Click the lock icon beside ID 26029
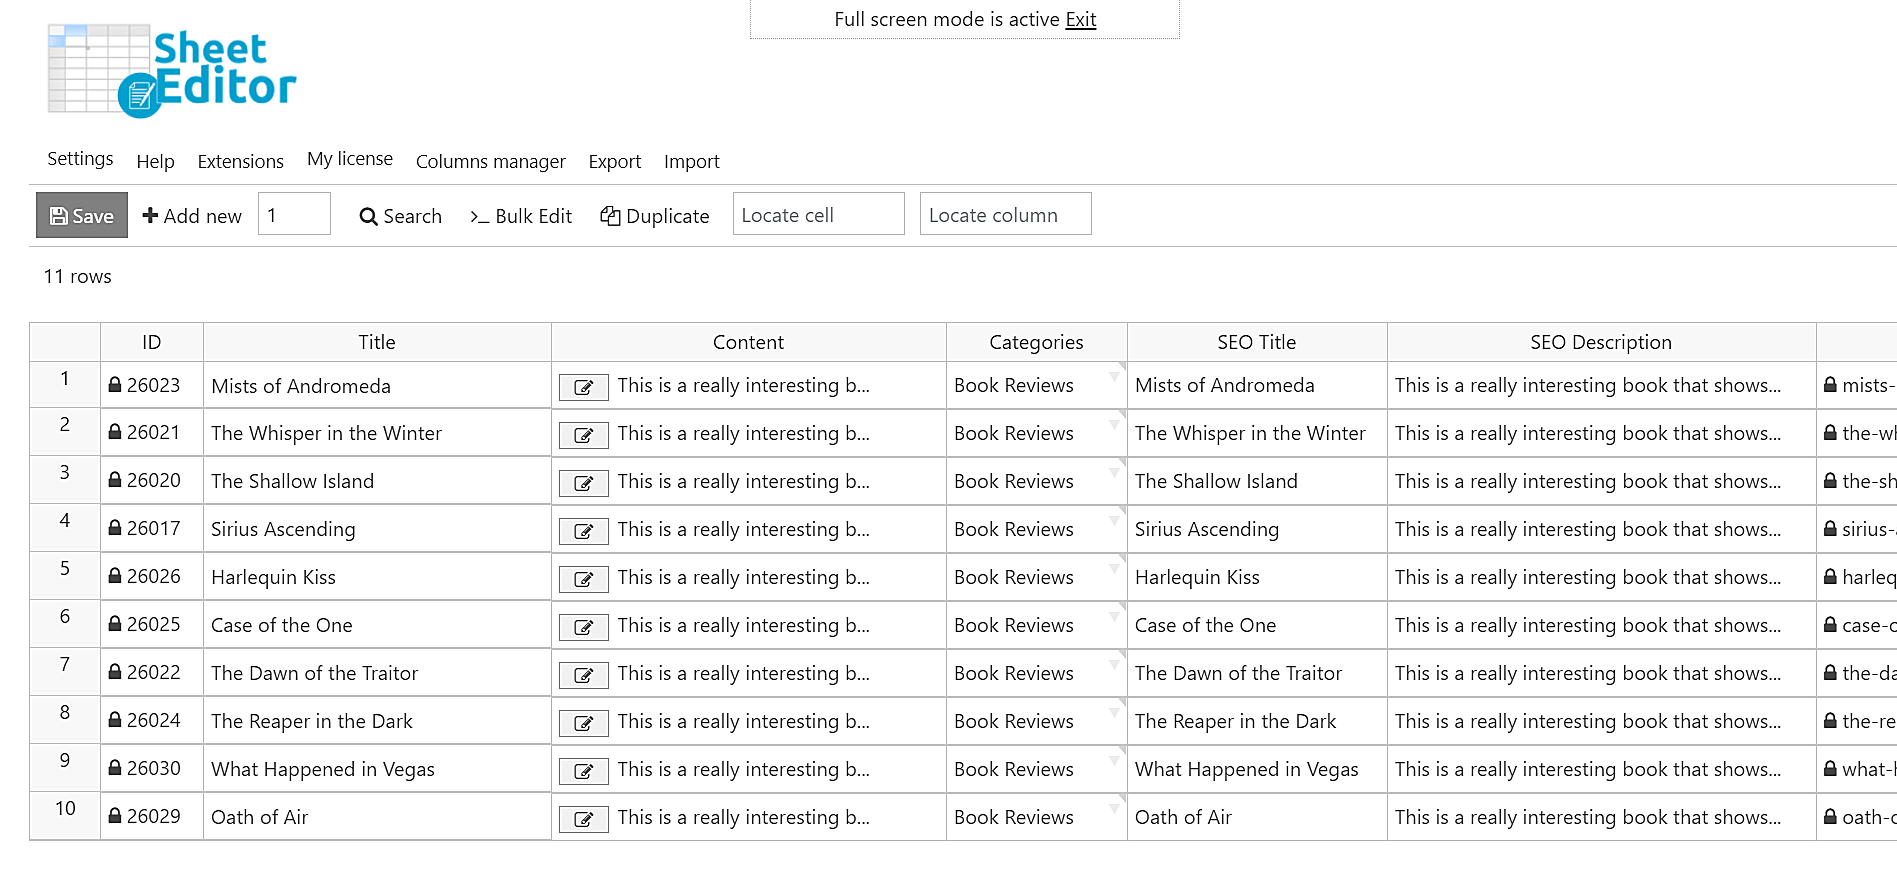Viewport: 1897px width, 871px height. [115, 816]
